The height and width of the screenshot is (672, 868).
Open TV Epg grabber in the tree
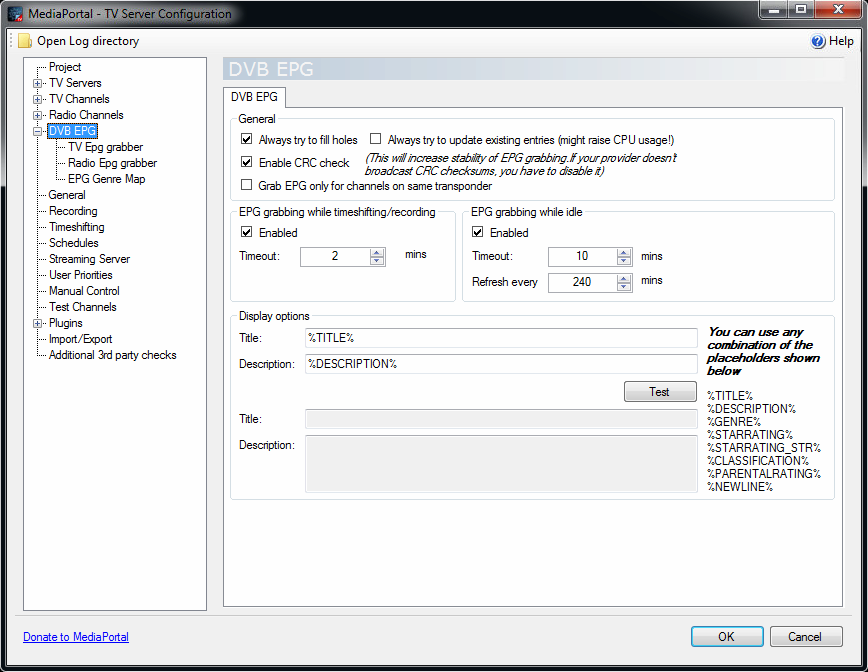click(106, 147)
